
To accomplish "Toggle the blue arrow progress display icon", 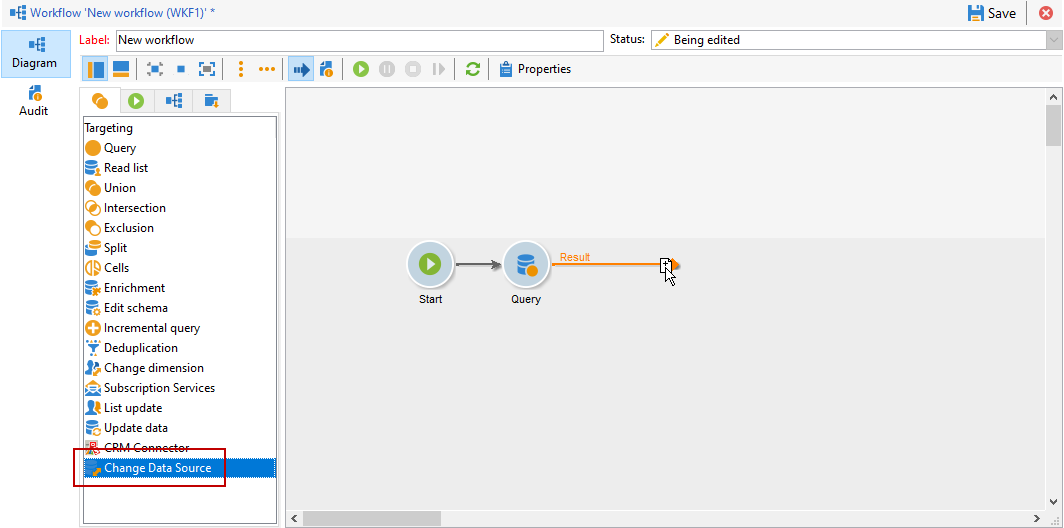I will (x=301, y=69).
